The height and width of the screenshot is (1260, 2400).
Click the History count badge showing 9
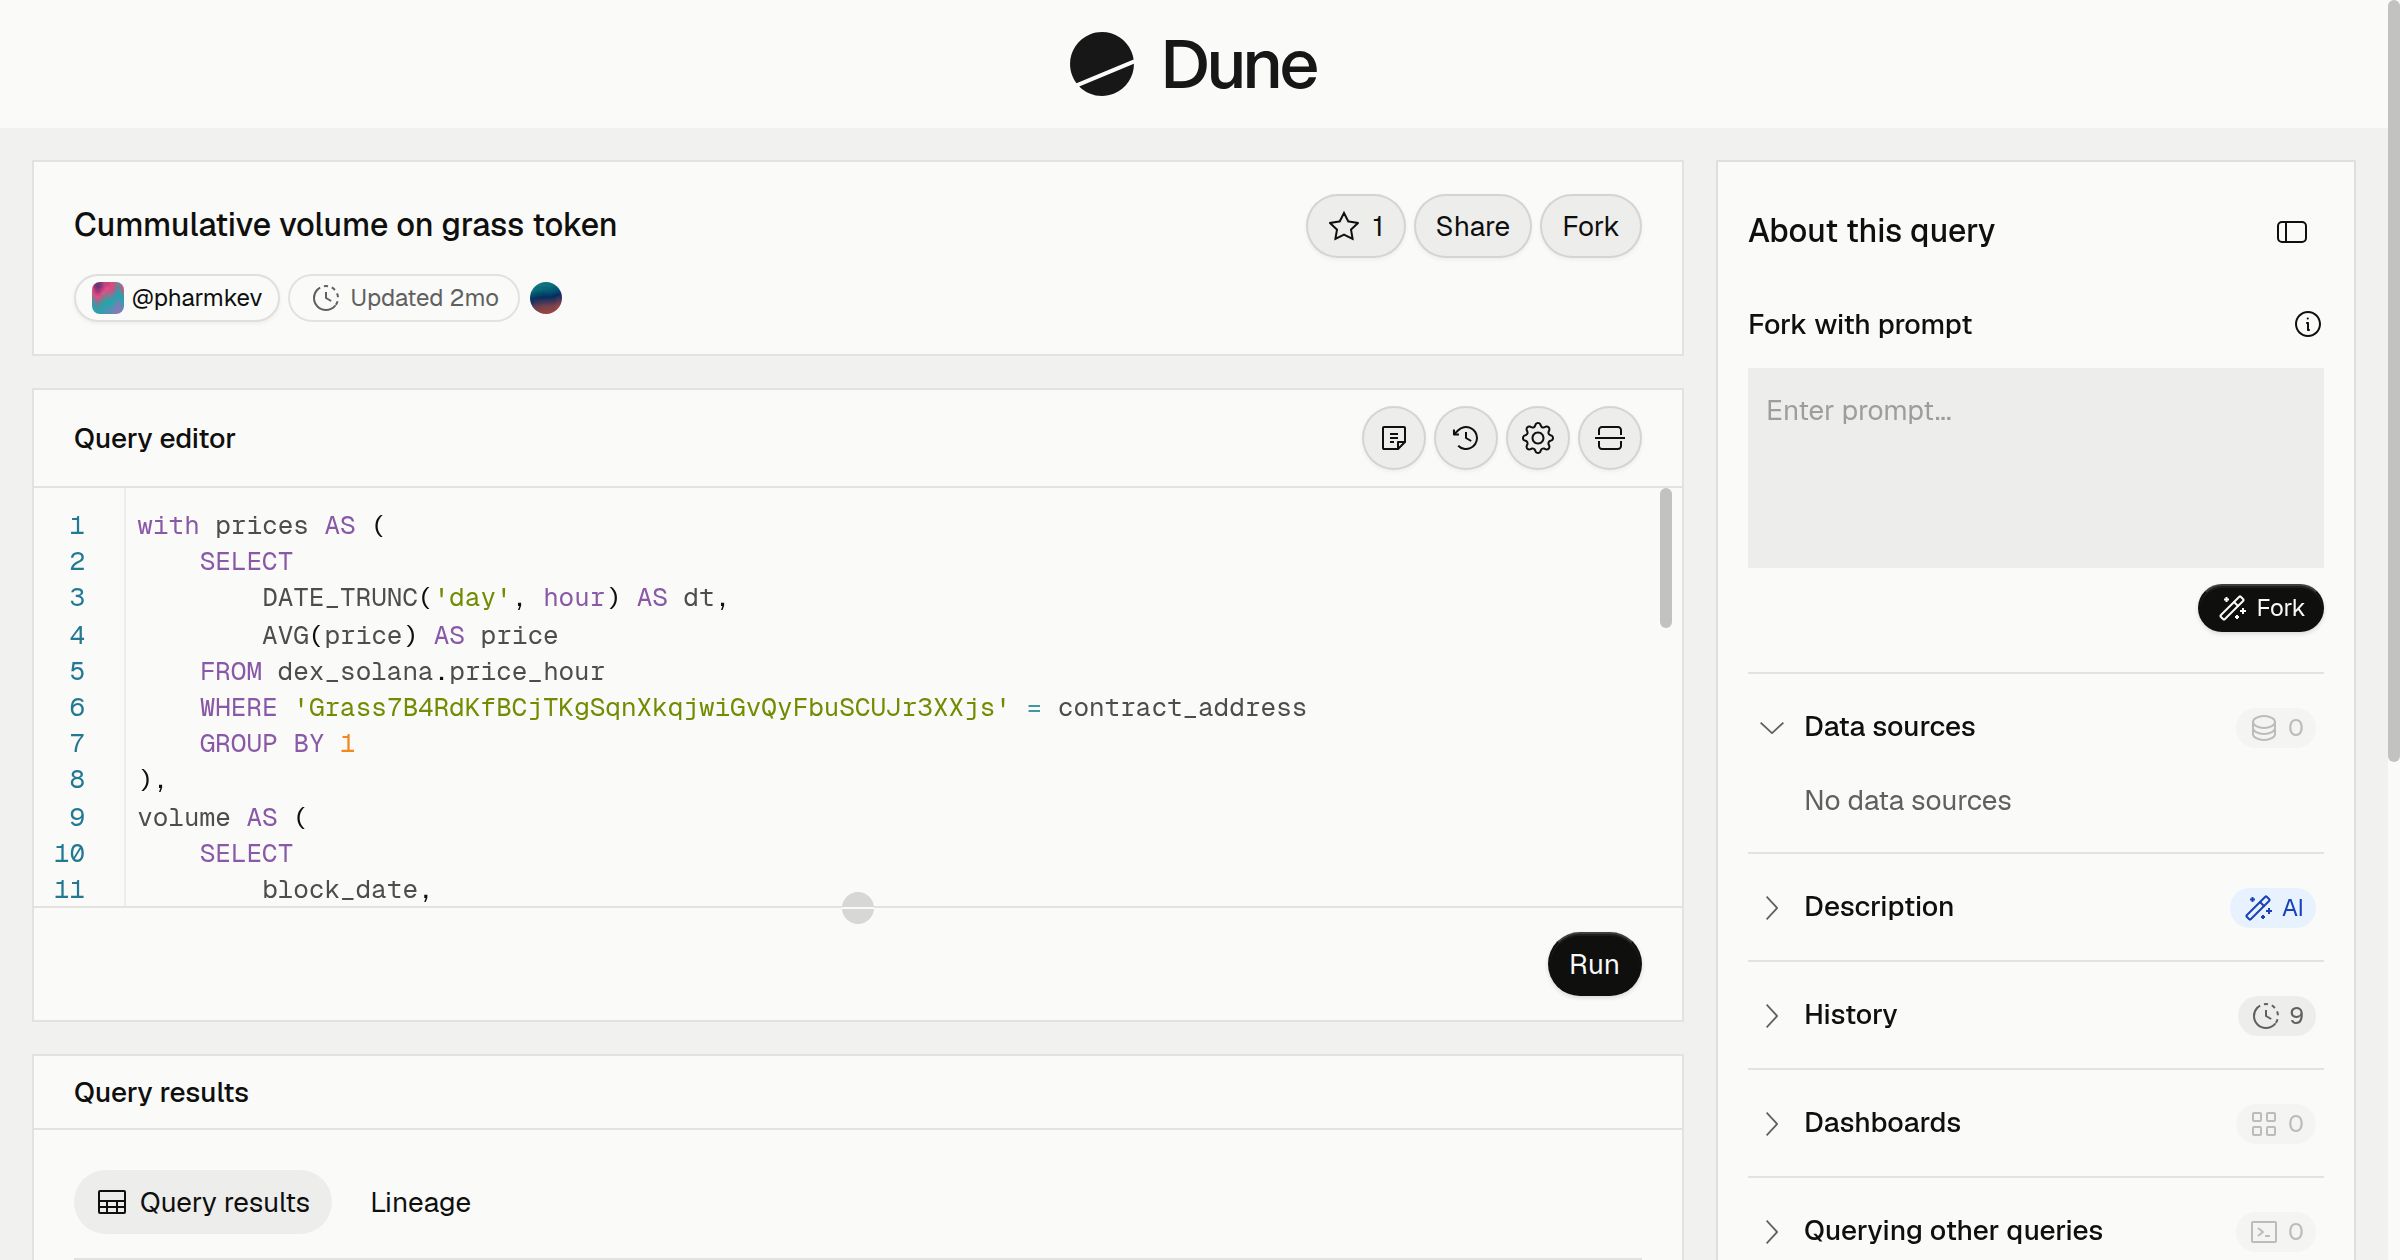pyautogui.click(x=2277, y=1015)
